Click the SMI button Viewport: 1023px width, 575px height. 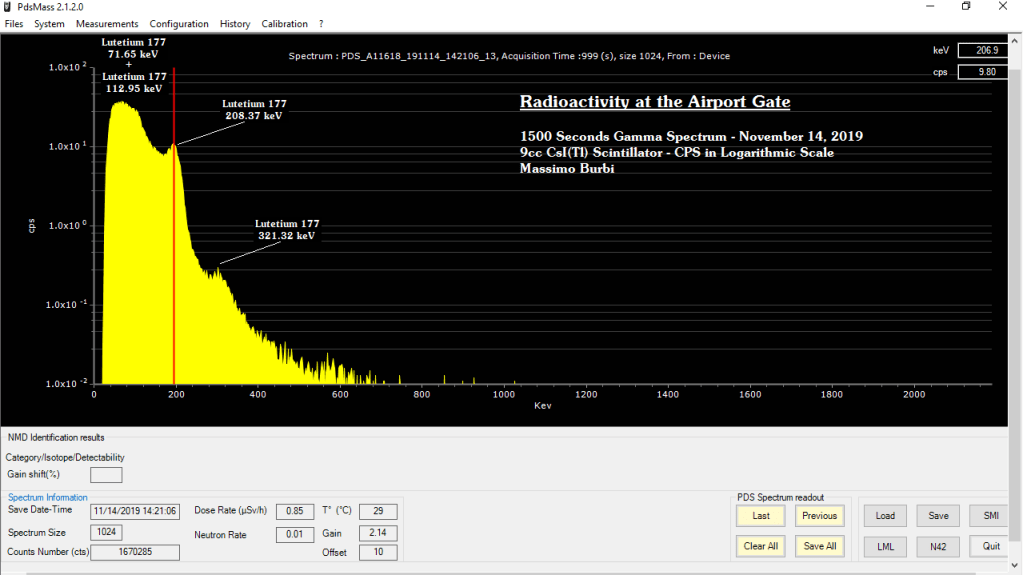[x=990, y=516]
